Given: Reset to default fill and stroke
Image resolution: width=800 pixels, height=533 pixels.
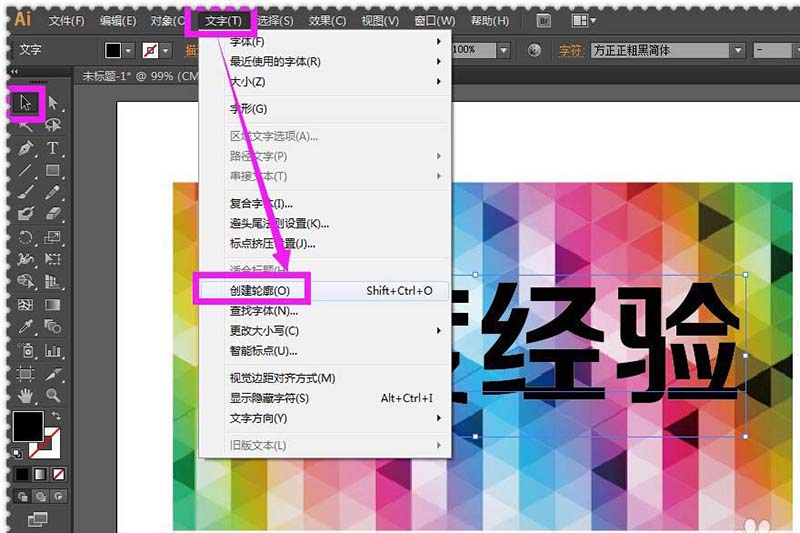Looking at the screenshot, I should (18, 453).
